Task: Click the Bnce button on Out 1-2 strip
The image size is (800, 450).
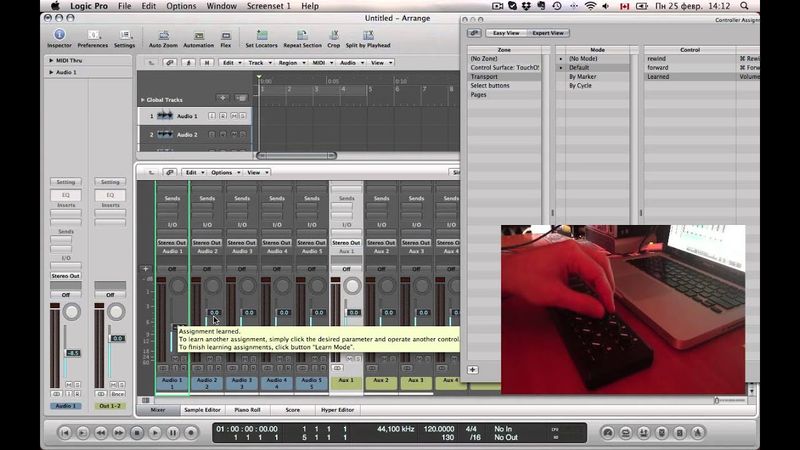Action: (x=118, y=394)
